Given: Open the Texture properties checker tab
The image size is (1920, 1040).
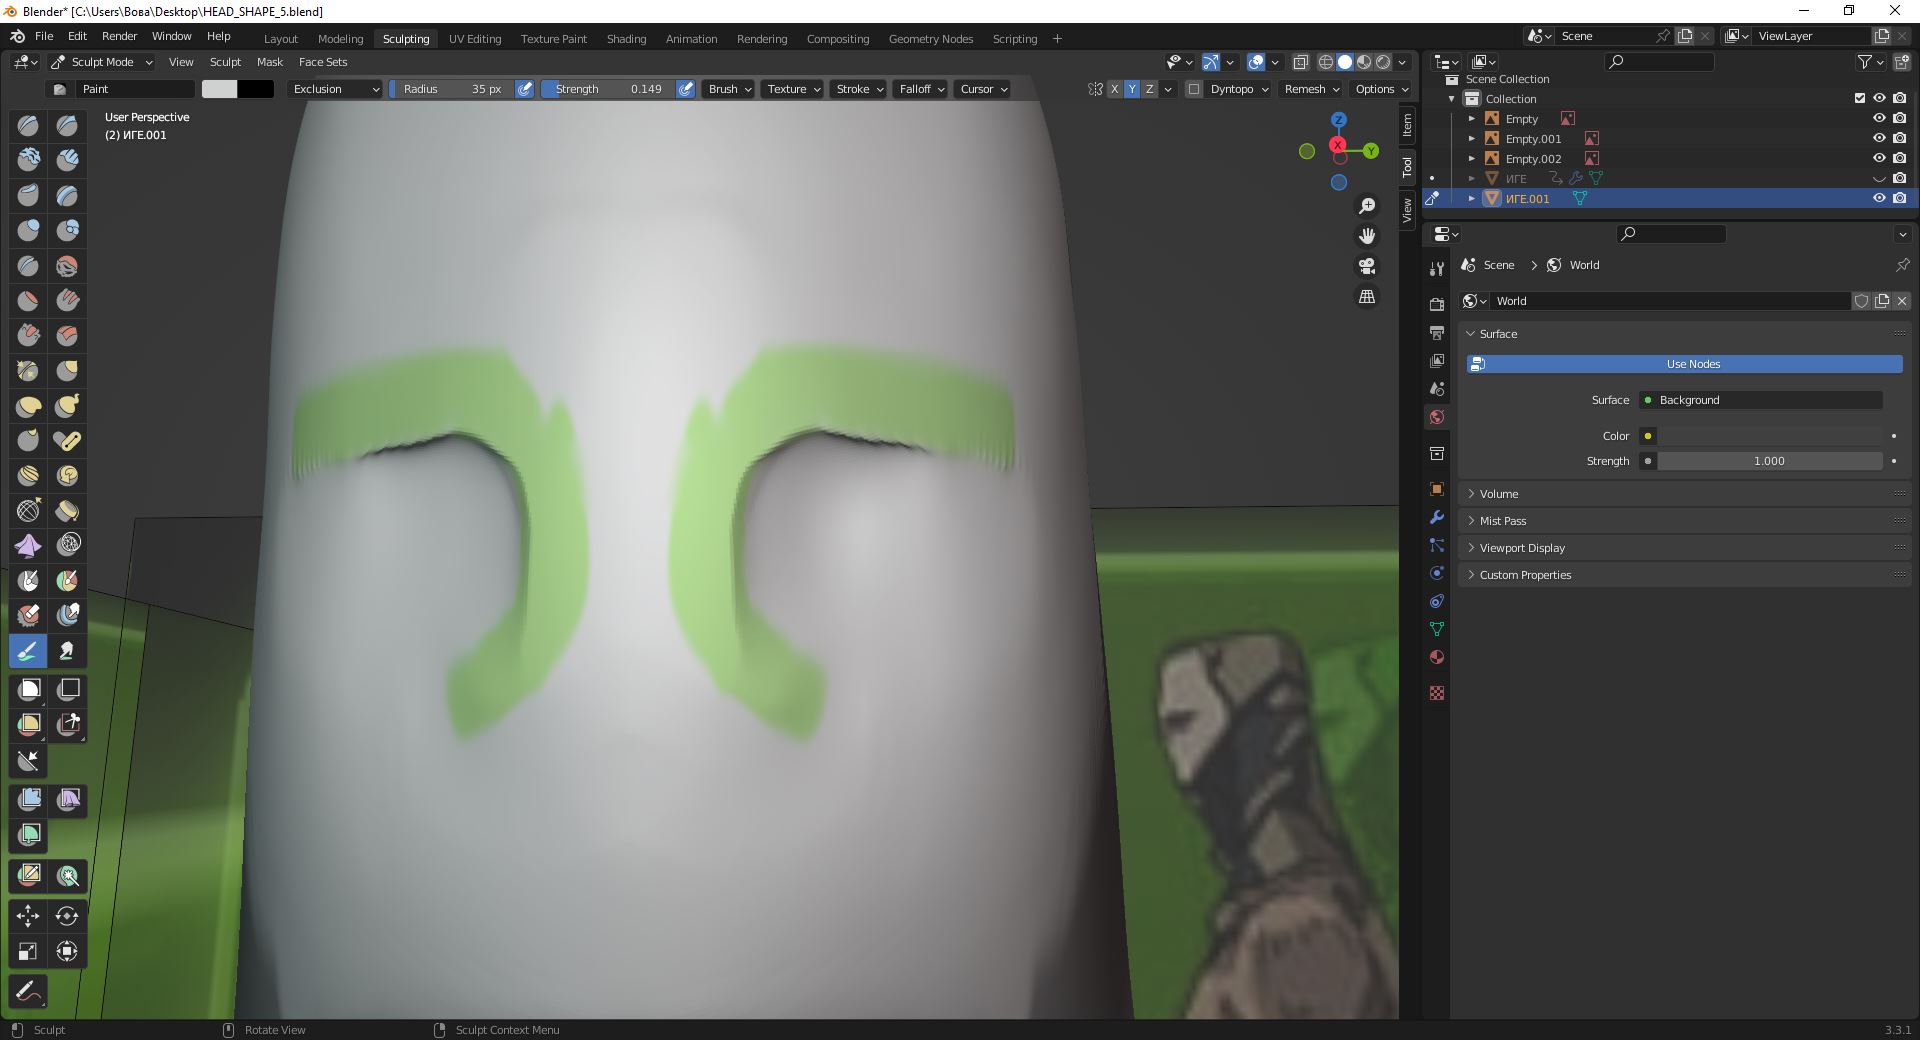Looking at the screenshot, I should (x=1437, y=693).
